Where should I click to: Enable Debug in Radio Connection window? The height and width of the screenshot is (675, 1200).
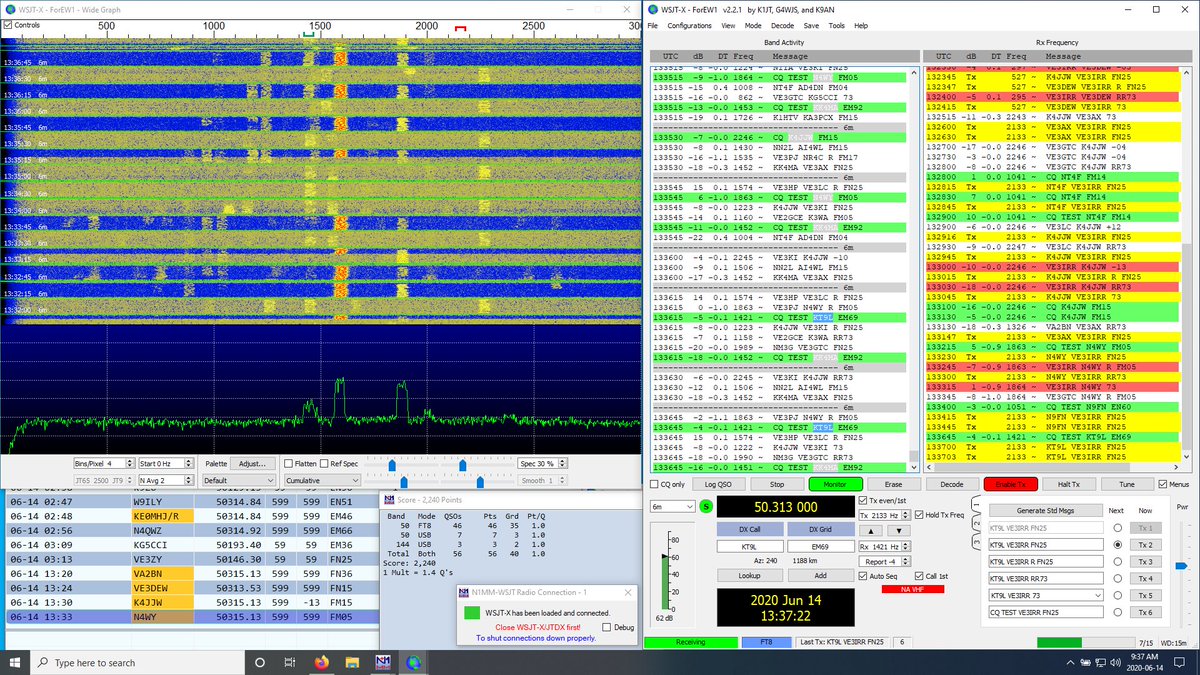606,627
